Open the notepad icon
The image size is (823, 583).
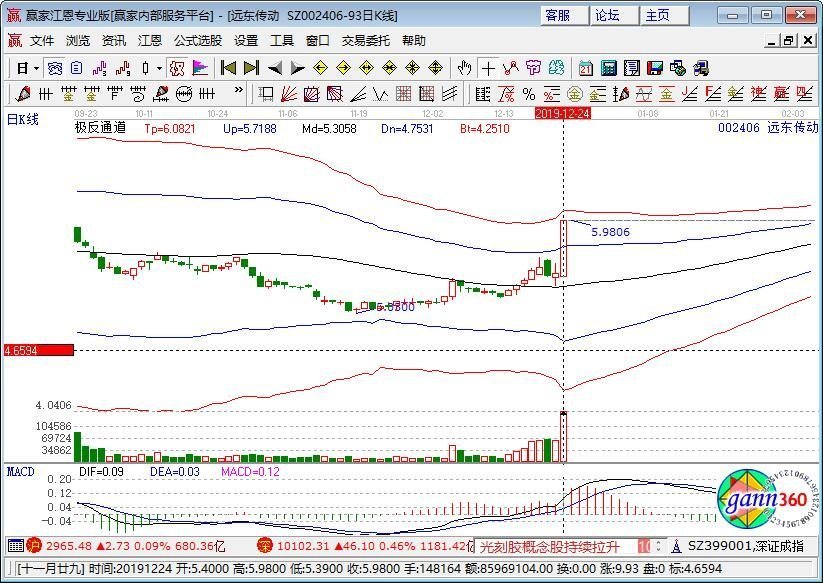pos(631,68)
